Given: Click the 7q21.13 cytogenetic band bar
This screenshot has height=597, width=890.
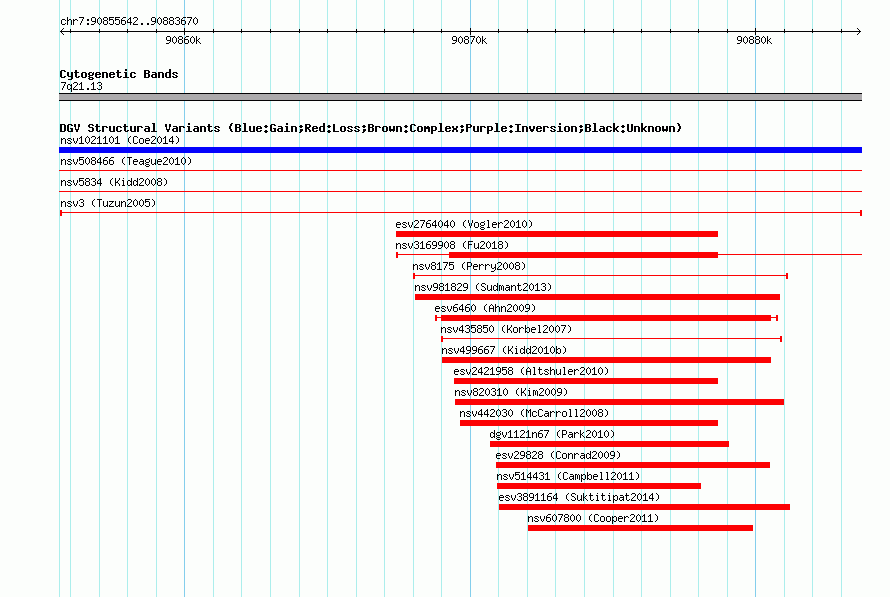Looking at the screenshot, I should 460,97.
